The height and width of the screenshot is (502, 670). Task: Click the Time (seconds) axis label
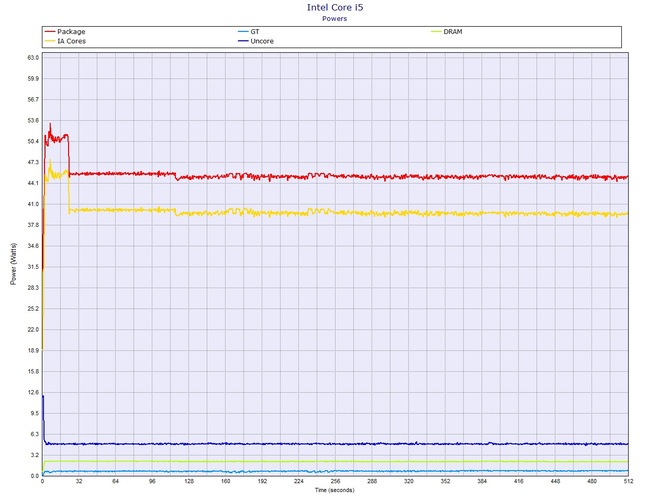(335, 490)
